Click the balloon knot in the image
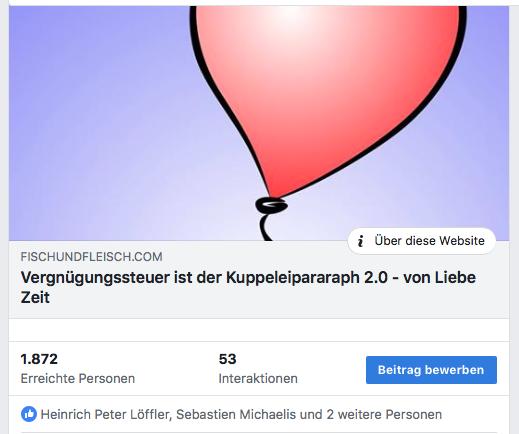 click(x=271, y=205)
